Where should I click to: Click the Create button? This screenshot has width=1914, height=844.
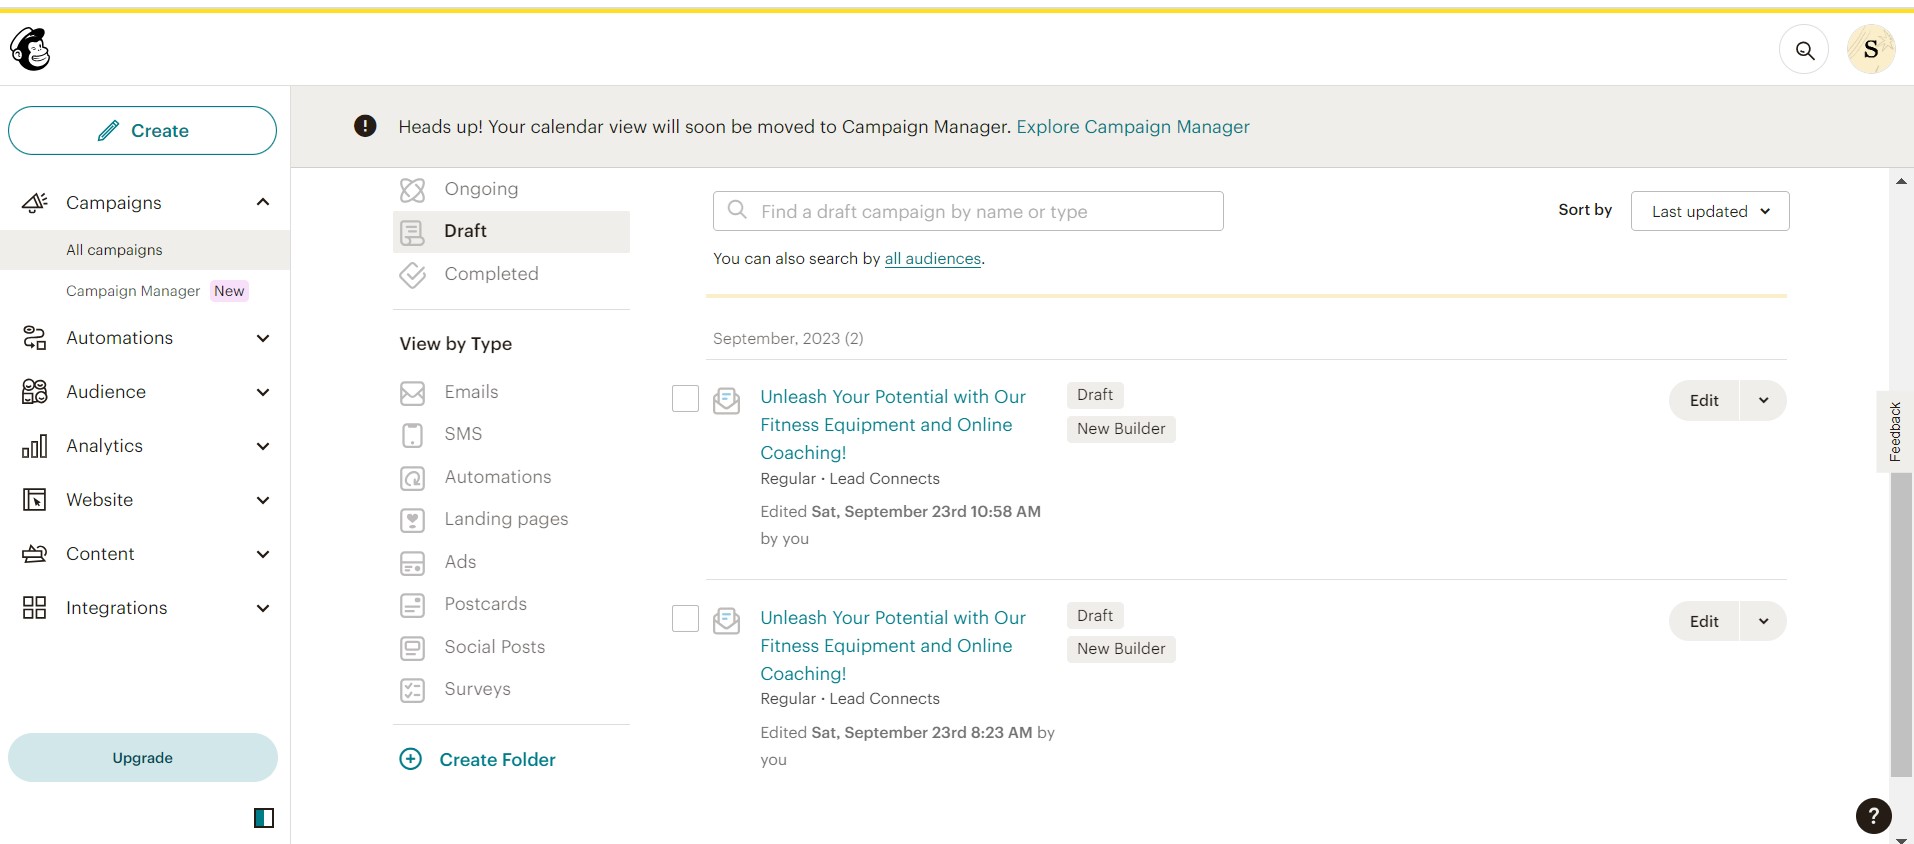142,131
